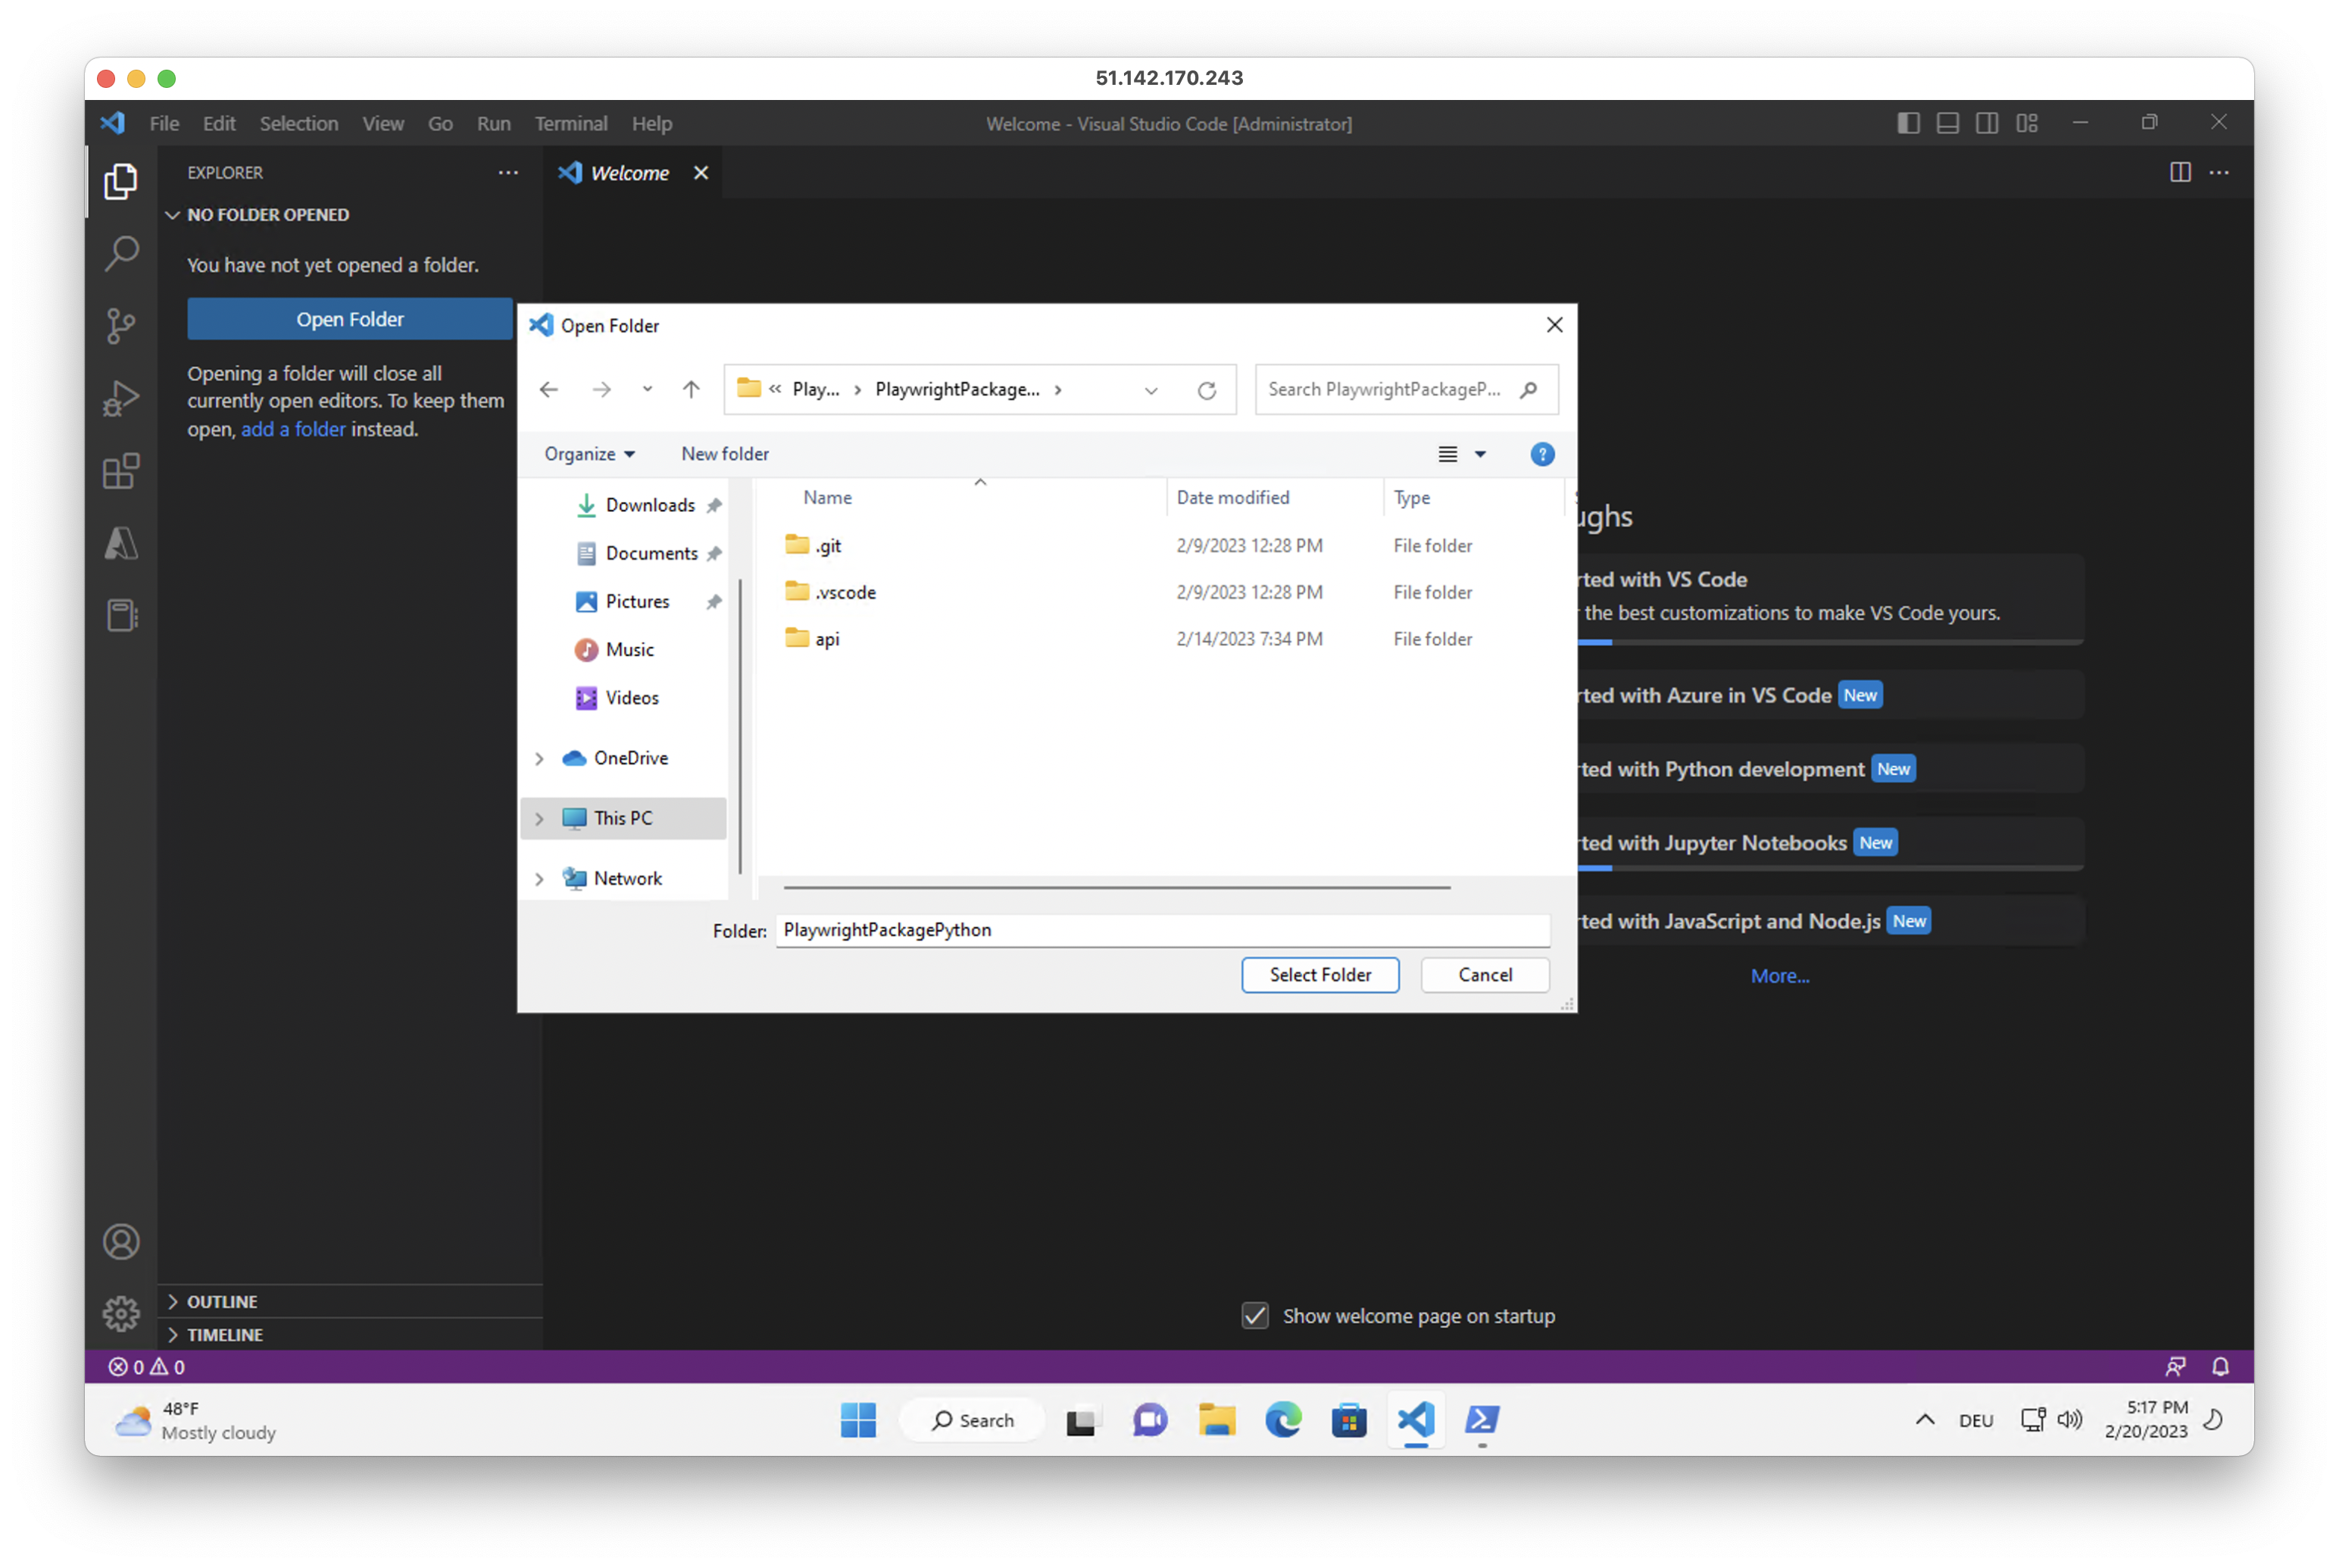The height and width of the screenshot is (1568, 2339).
Task: Click the Manage gear icon
Action: 121,1313
